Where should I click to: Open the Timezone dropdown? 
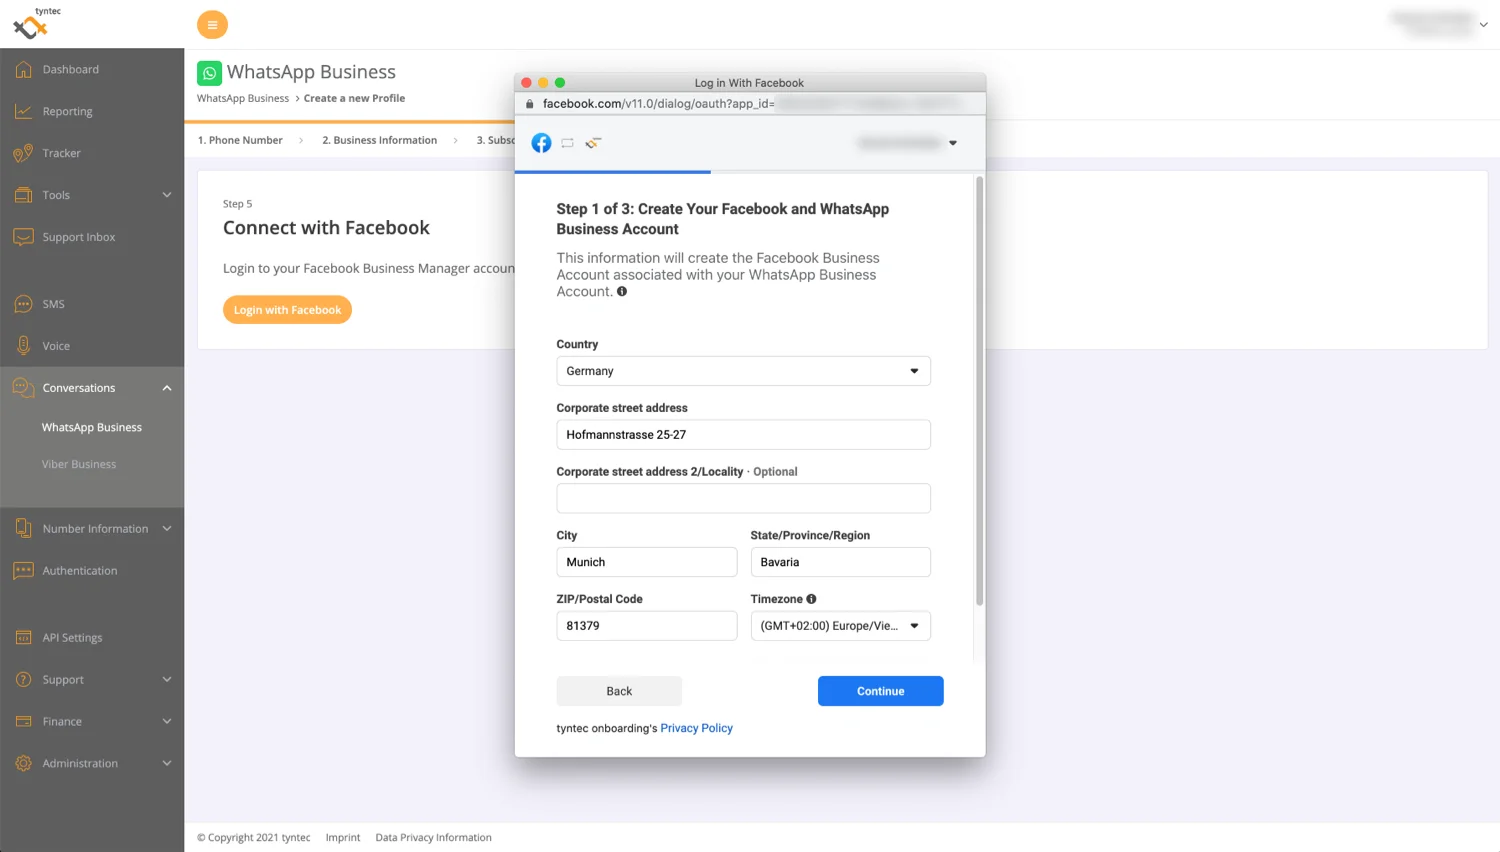[x=841, y=626]
